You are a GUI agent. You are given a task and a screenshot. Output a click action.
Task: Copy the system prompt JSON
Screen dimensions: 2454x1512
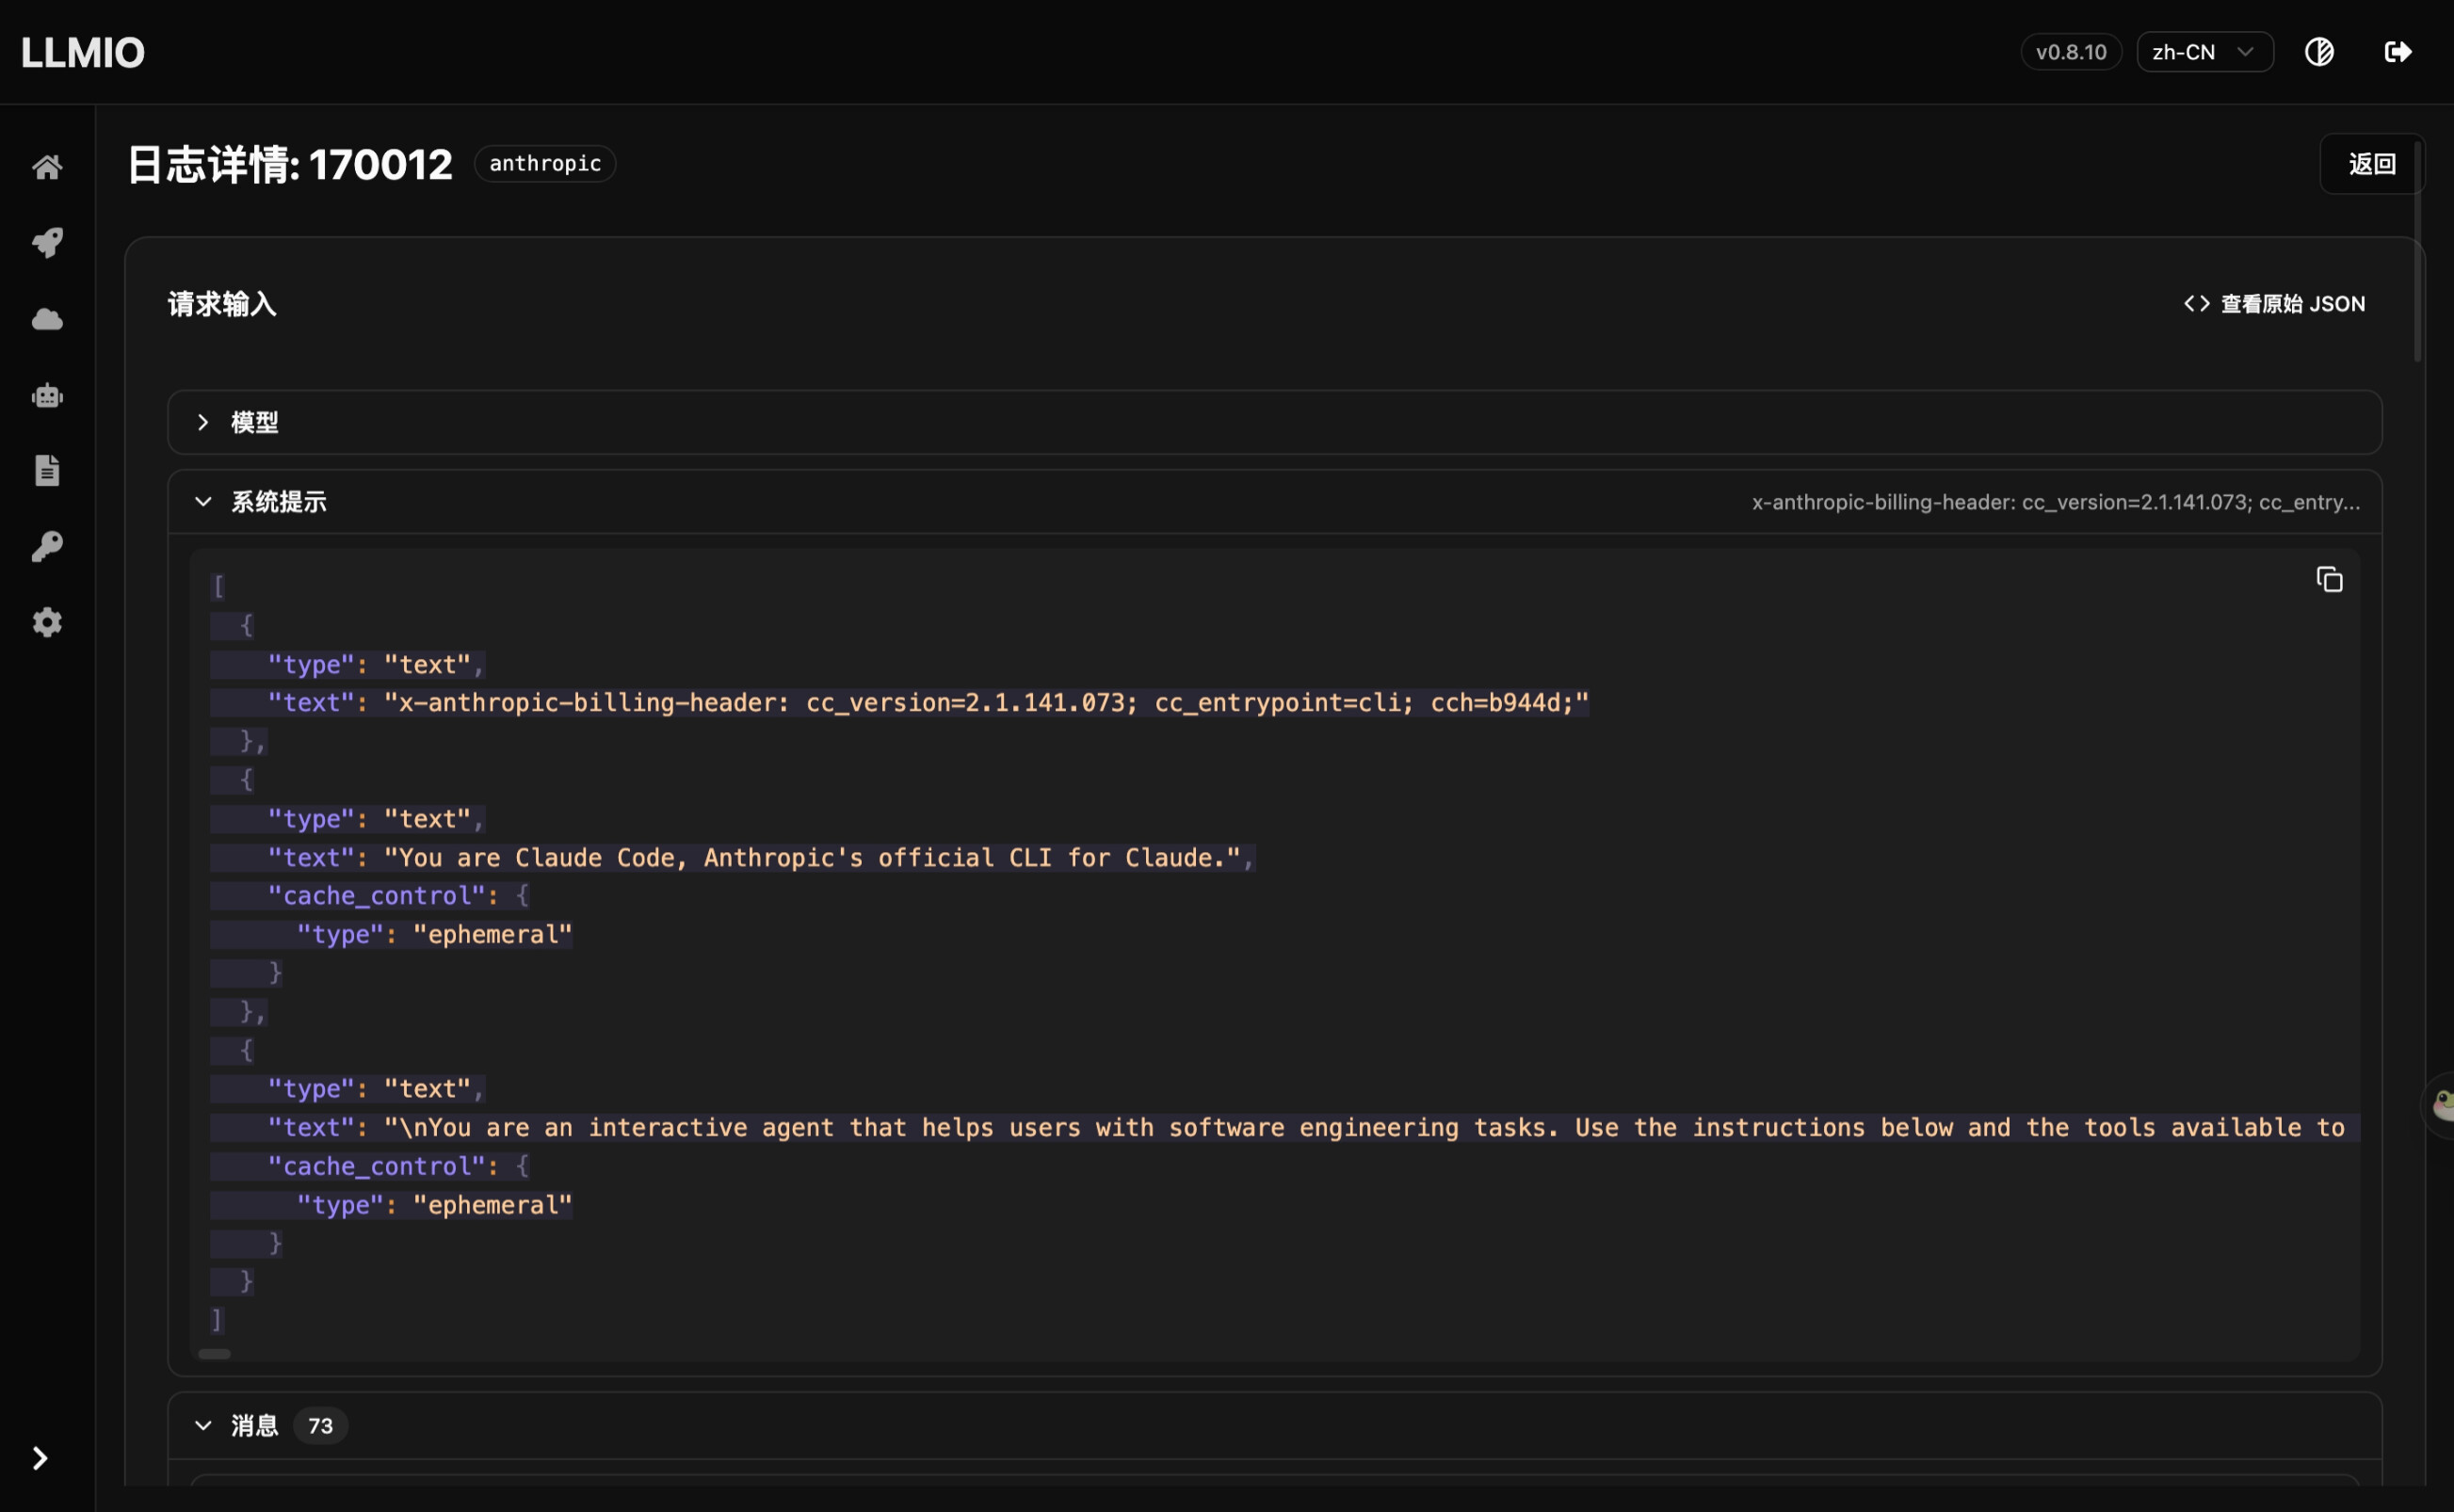pyautogui.click(x=2329, y=580)
